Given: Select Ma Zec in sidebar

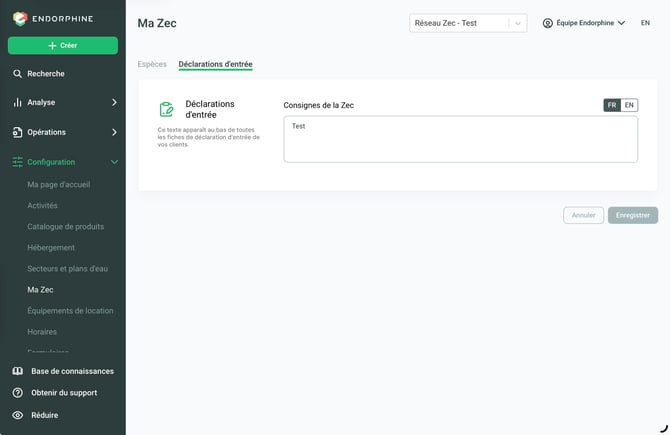Looking at the screenshot, I should tap(40, 290).
